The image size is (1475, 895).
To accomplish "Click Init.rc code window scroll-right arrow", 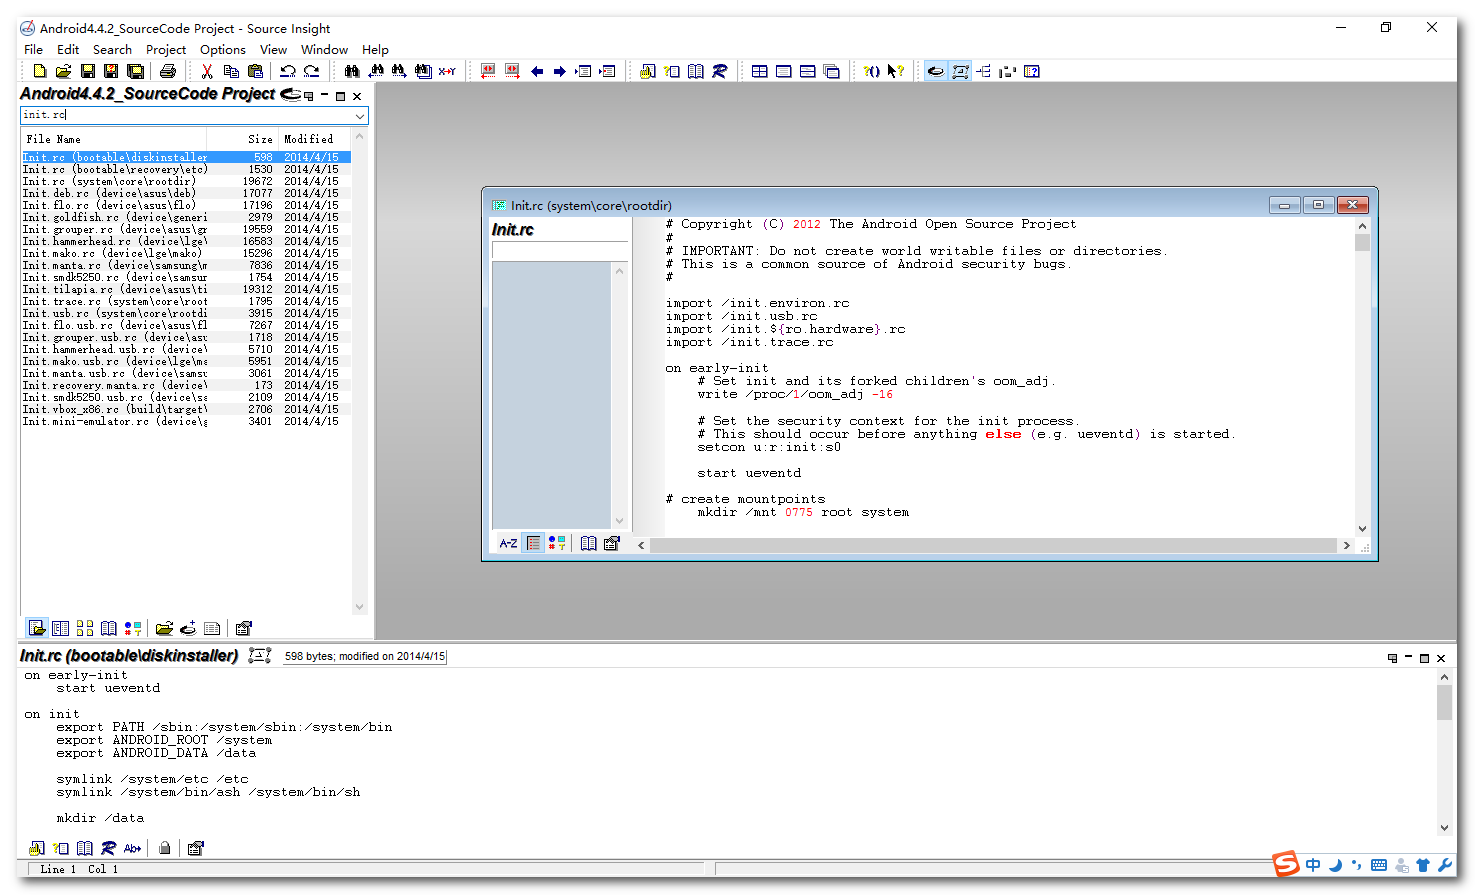I will (1346, 545).
